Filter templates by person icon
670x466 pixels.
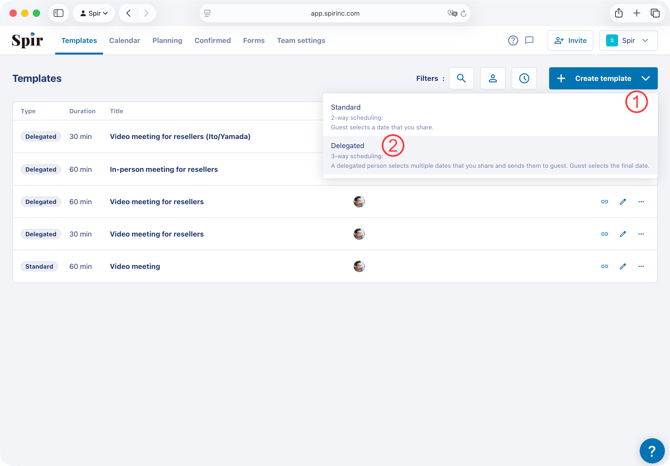pos(493,78)
